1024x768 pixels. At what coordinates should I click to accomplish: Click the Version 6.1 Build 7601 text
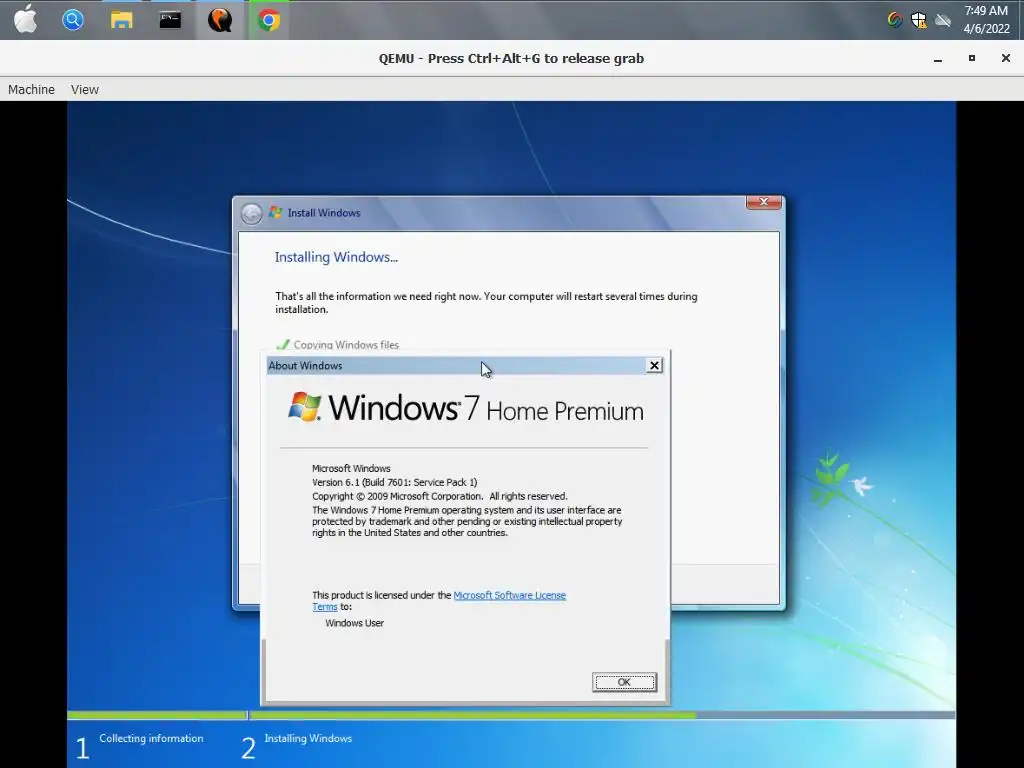(394, 482)
